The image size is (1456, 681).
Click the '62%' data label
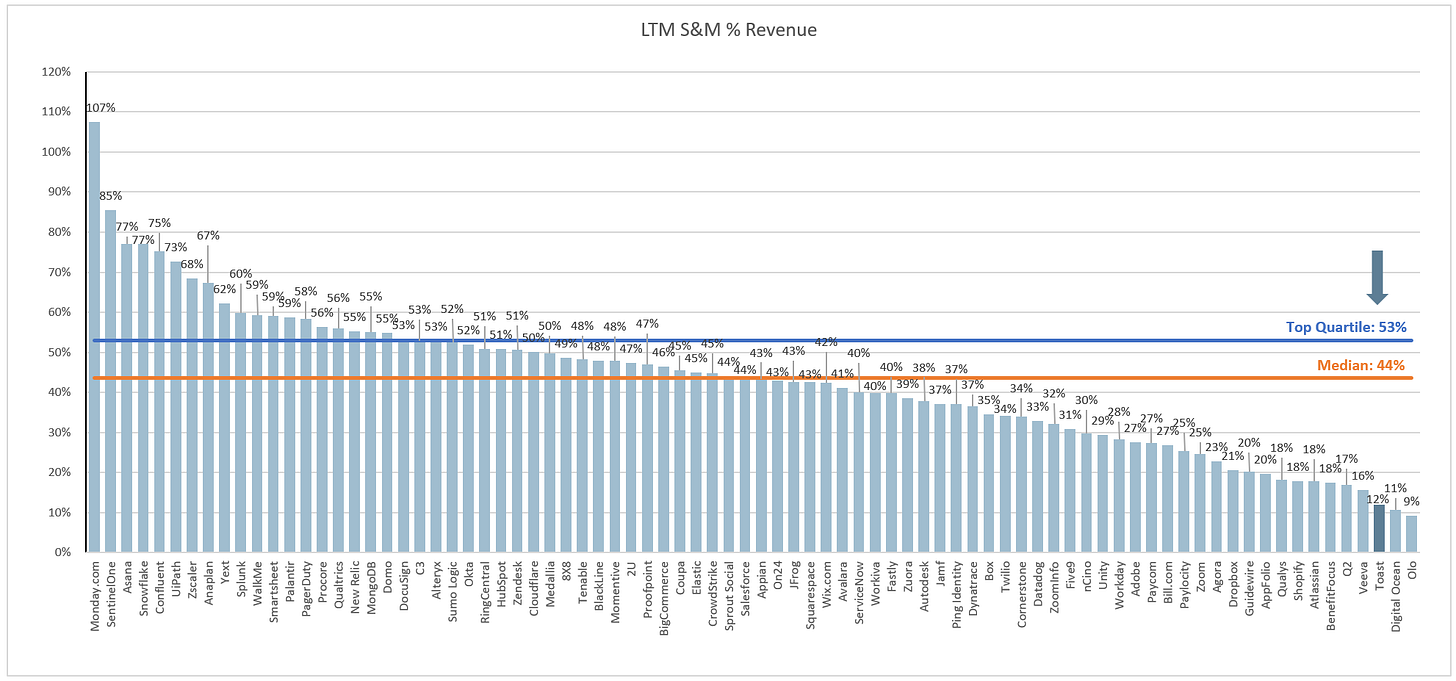pos(224,289)
